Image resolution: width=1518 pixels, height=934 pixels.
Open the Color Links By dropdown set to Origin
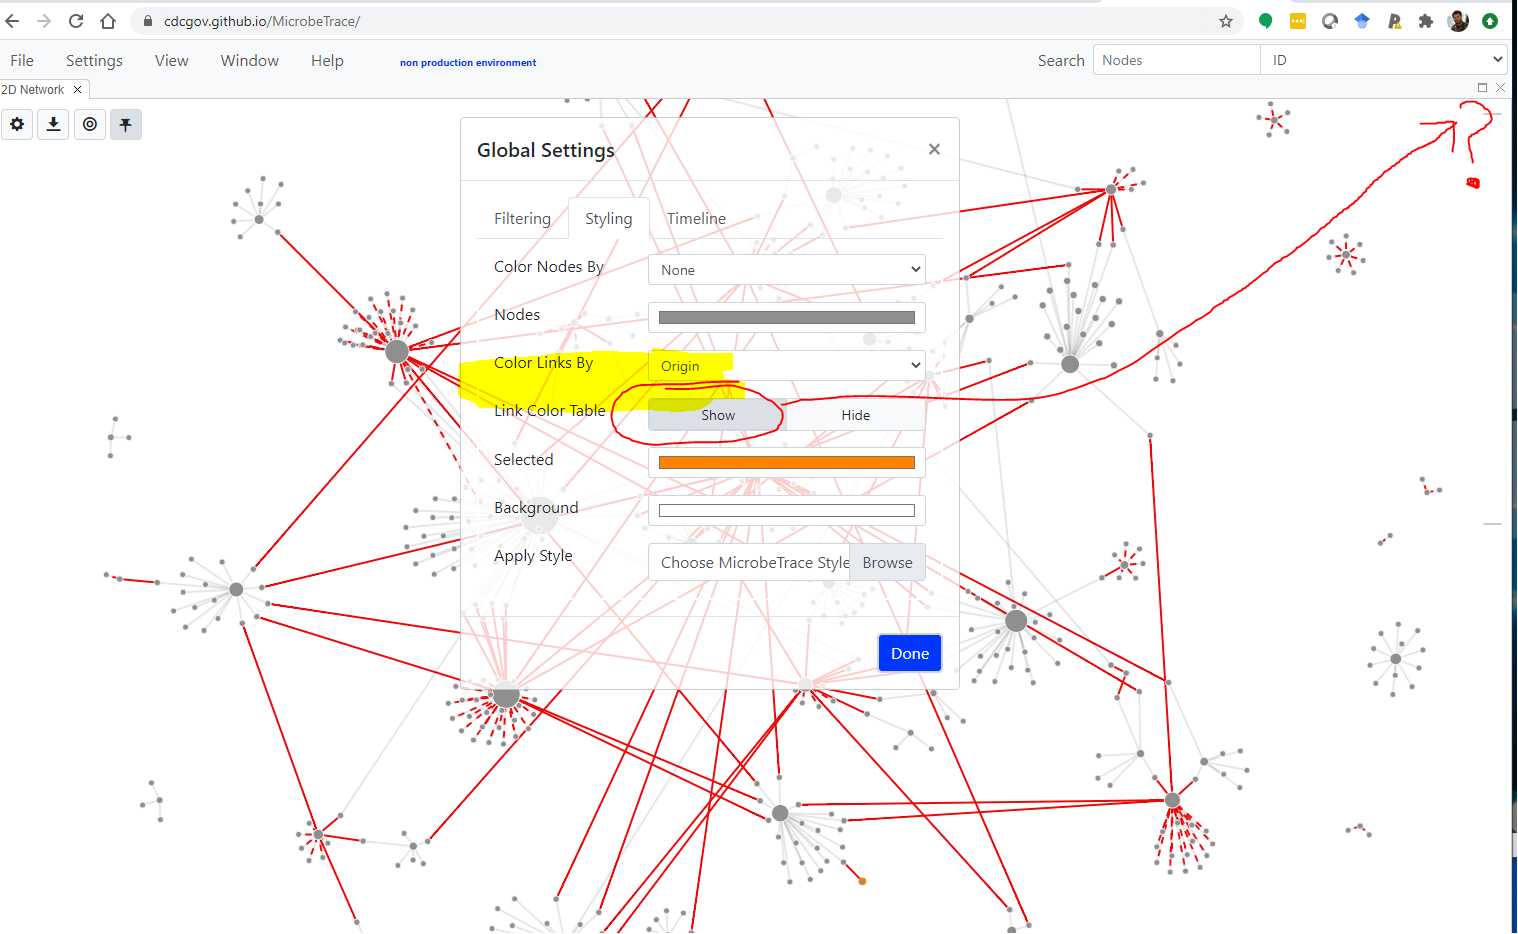coord(786,365)
